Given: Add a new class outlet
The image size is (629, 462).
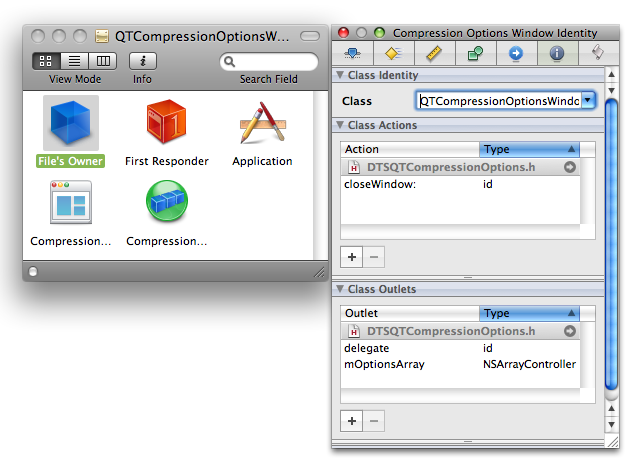Looking at the screenshot, I should tap(352, 421).
